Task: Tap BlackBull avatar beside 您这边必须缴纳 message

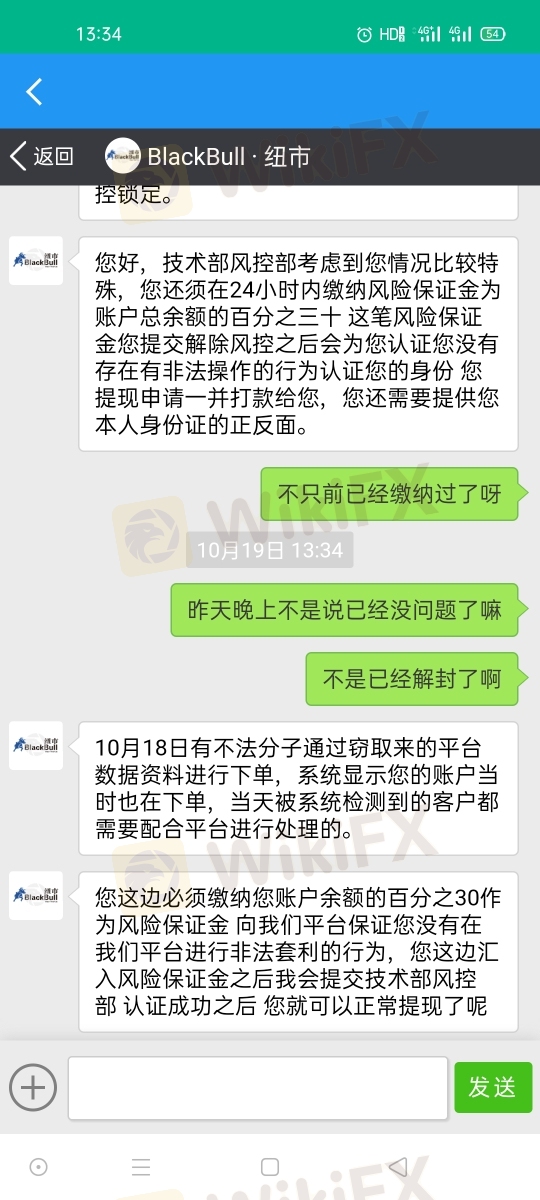Action: [36, 895]
